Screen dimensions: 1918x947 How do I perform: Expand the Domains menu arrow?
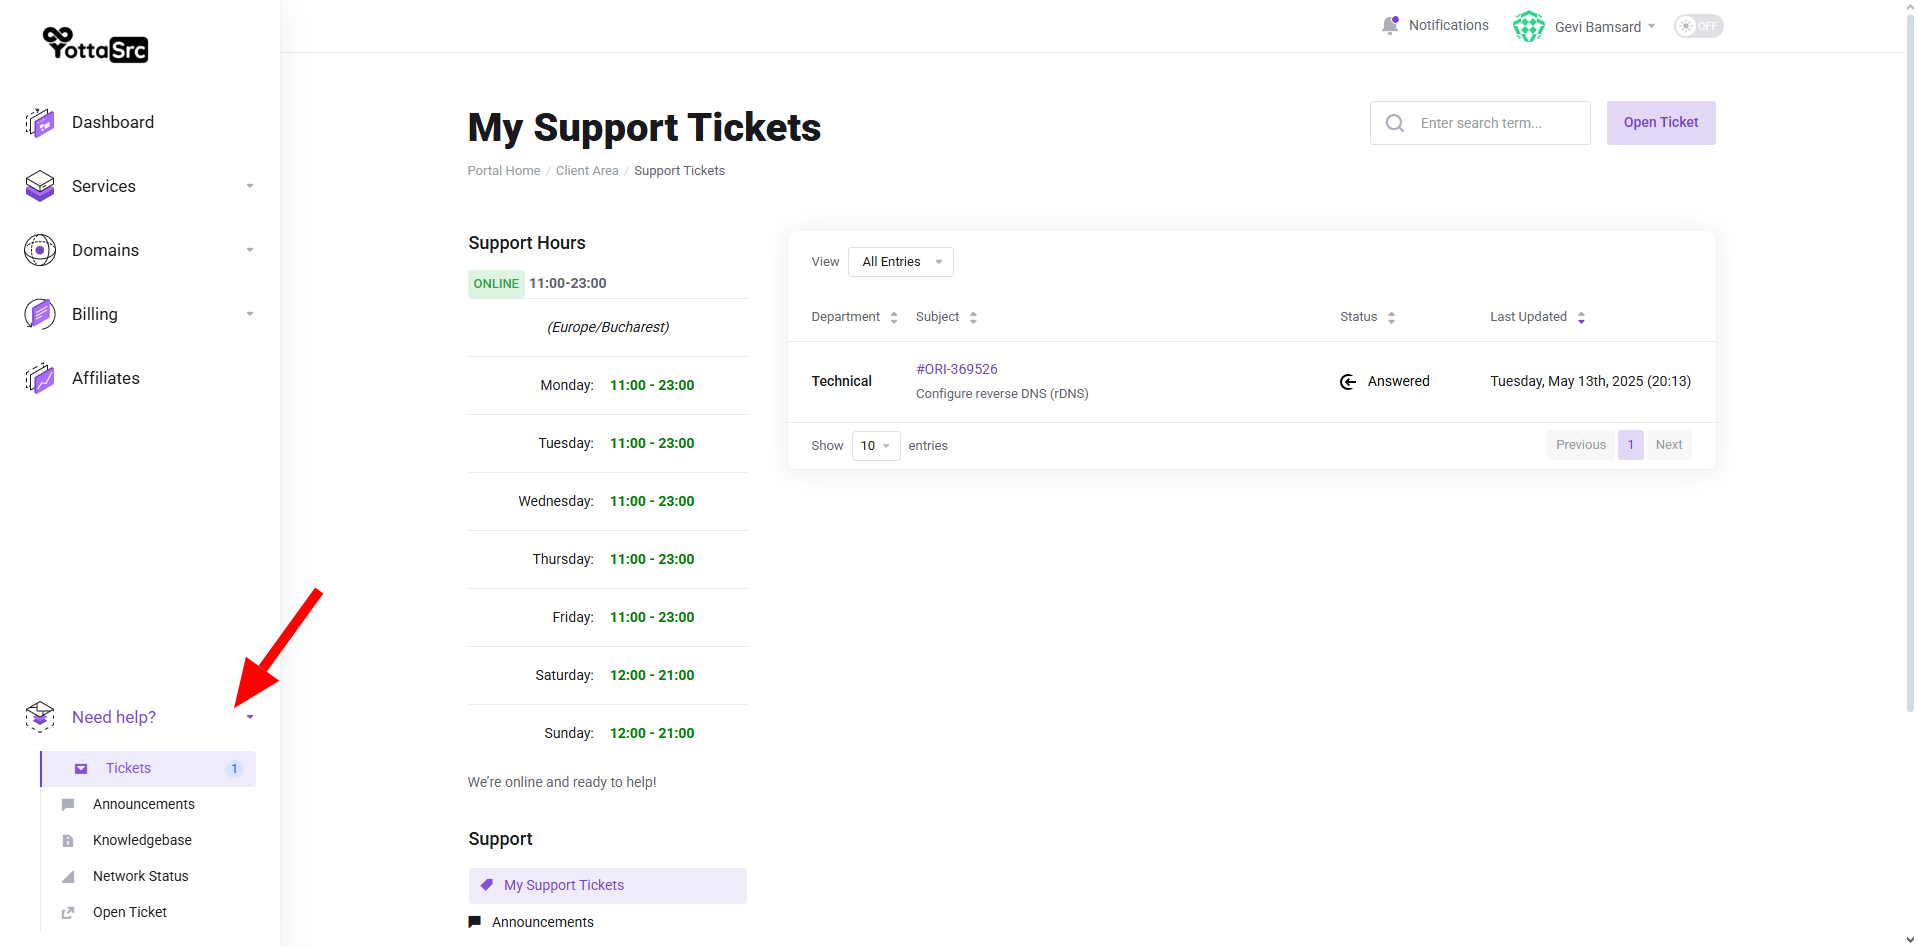pyautogui.click(x=250, y=250)
